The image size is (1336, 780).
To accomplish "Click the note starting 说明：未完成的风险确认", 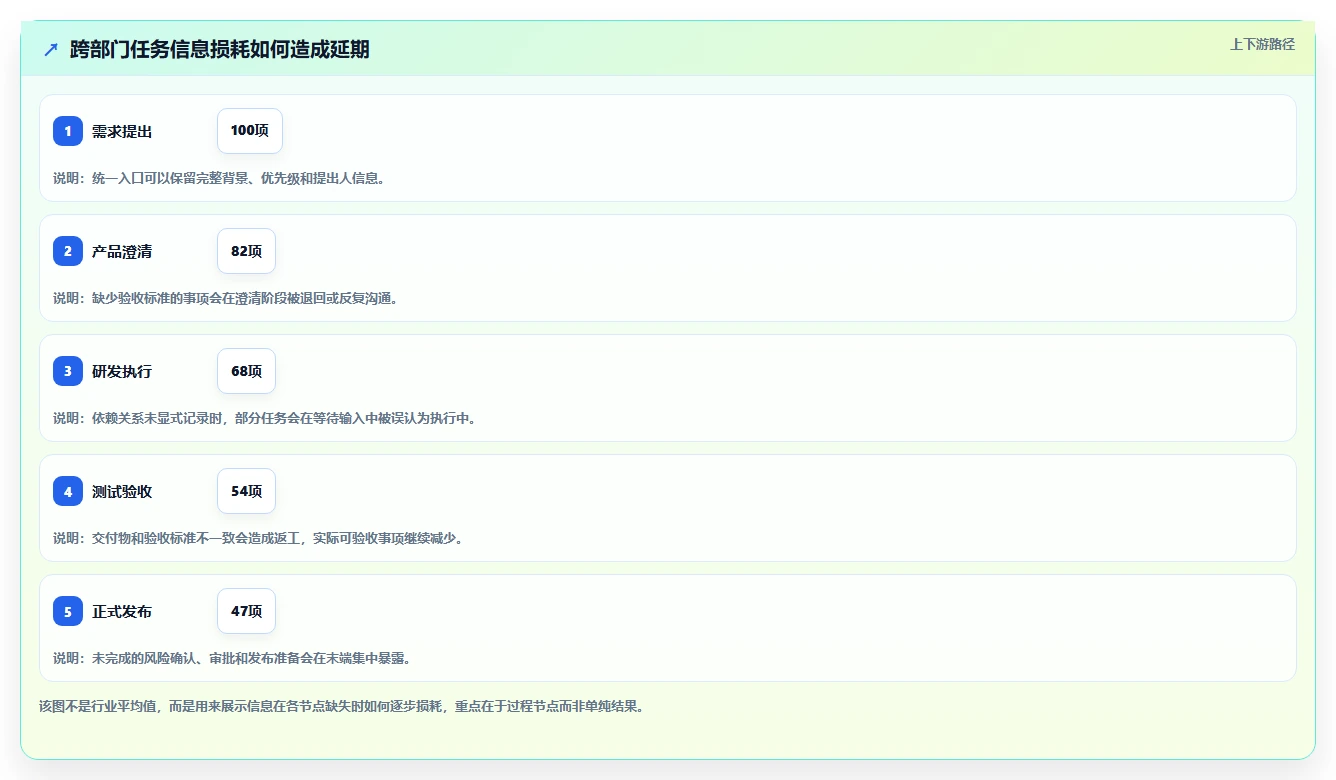I will pyautogui.click(x=232, y=658).
